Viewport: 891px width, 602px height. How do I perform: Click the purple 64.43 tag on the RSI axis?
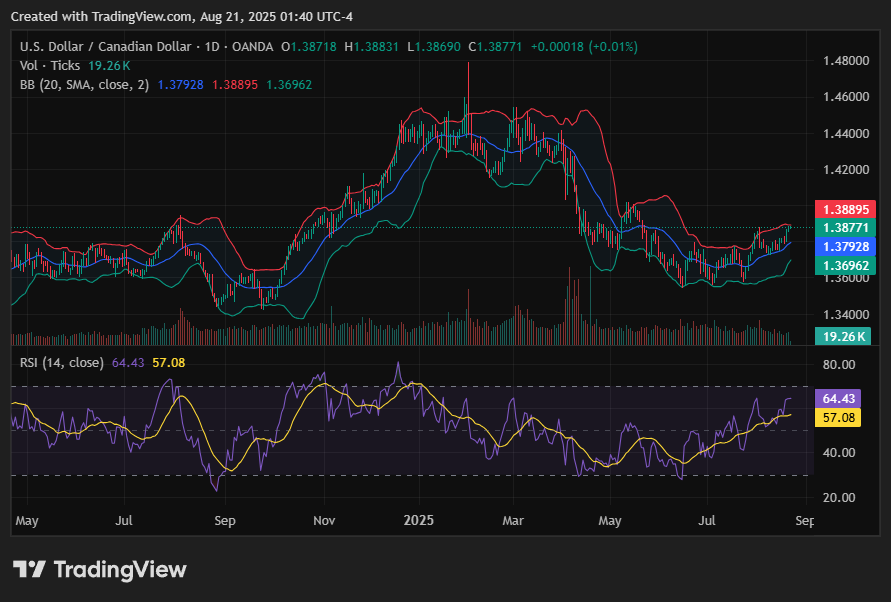(x=838, y=398)
